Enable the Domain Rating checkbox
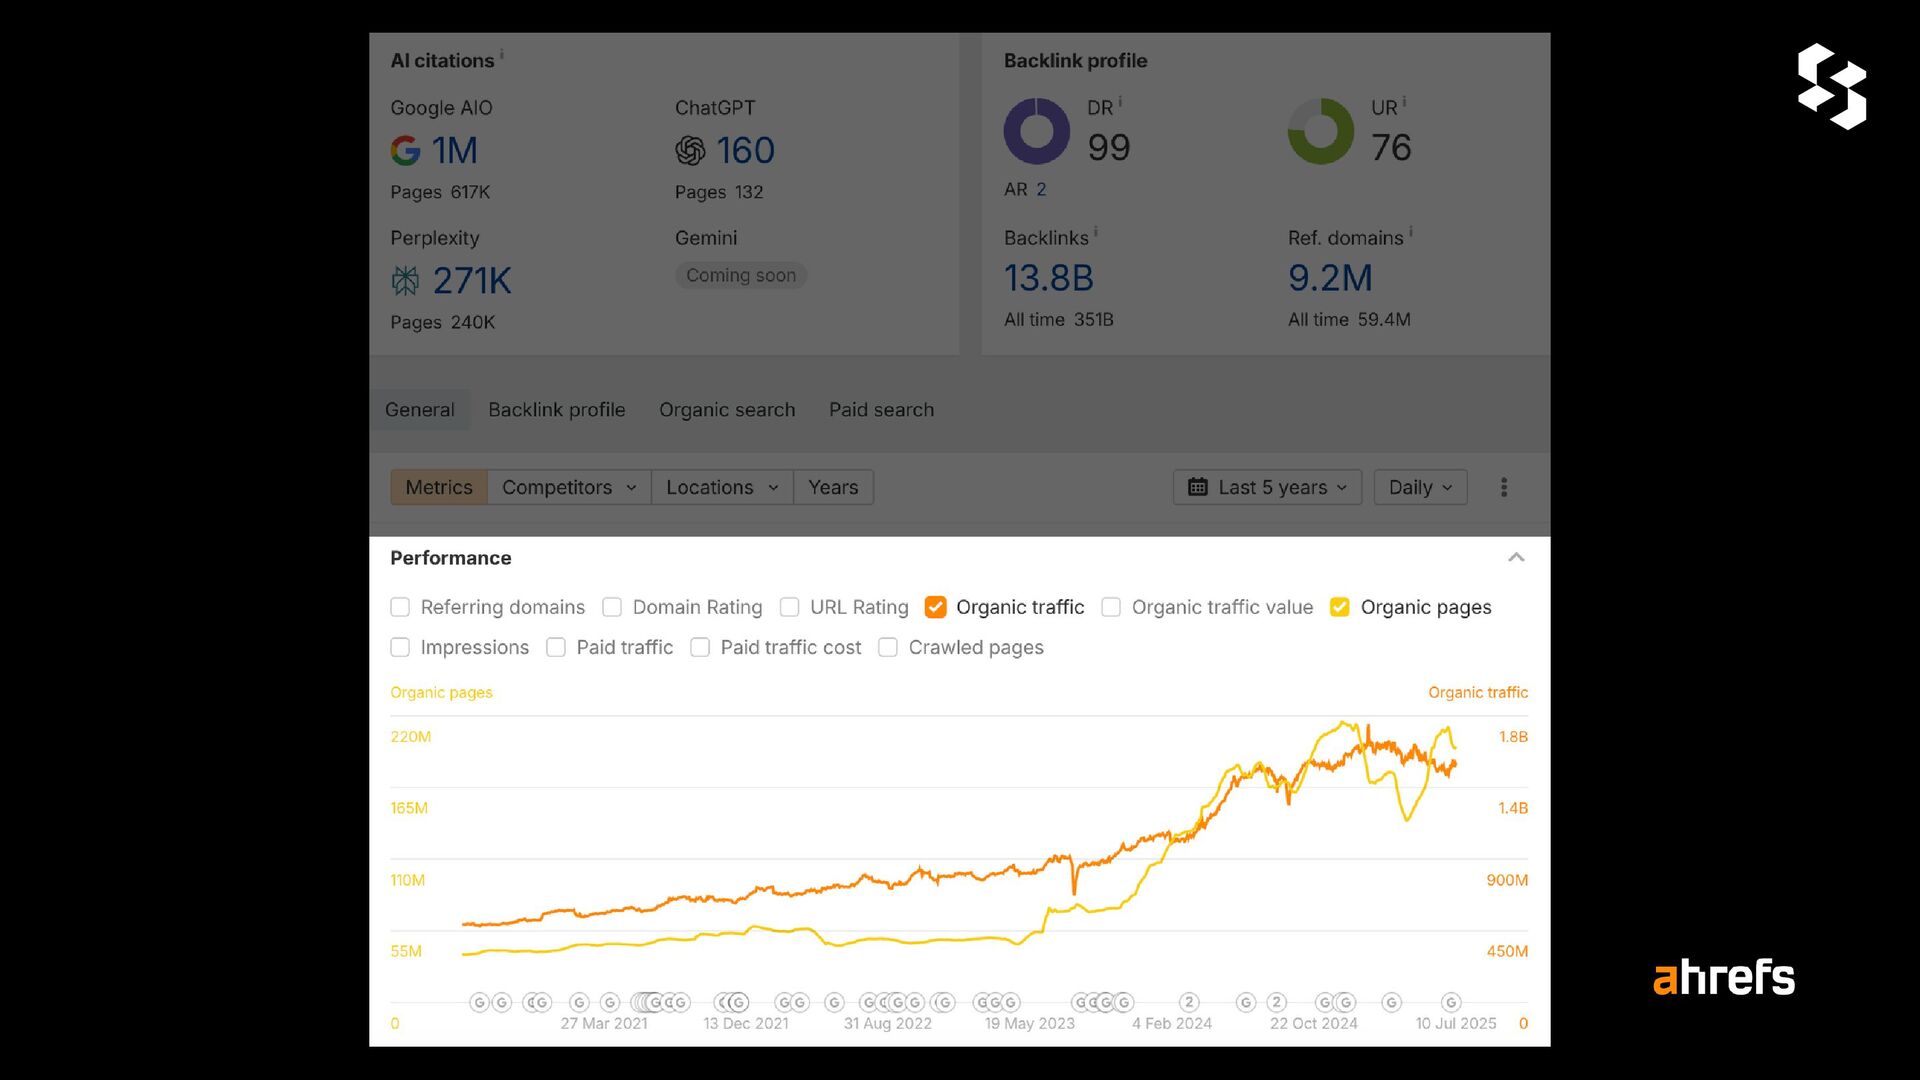 [x=612, y=607]
